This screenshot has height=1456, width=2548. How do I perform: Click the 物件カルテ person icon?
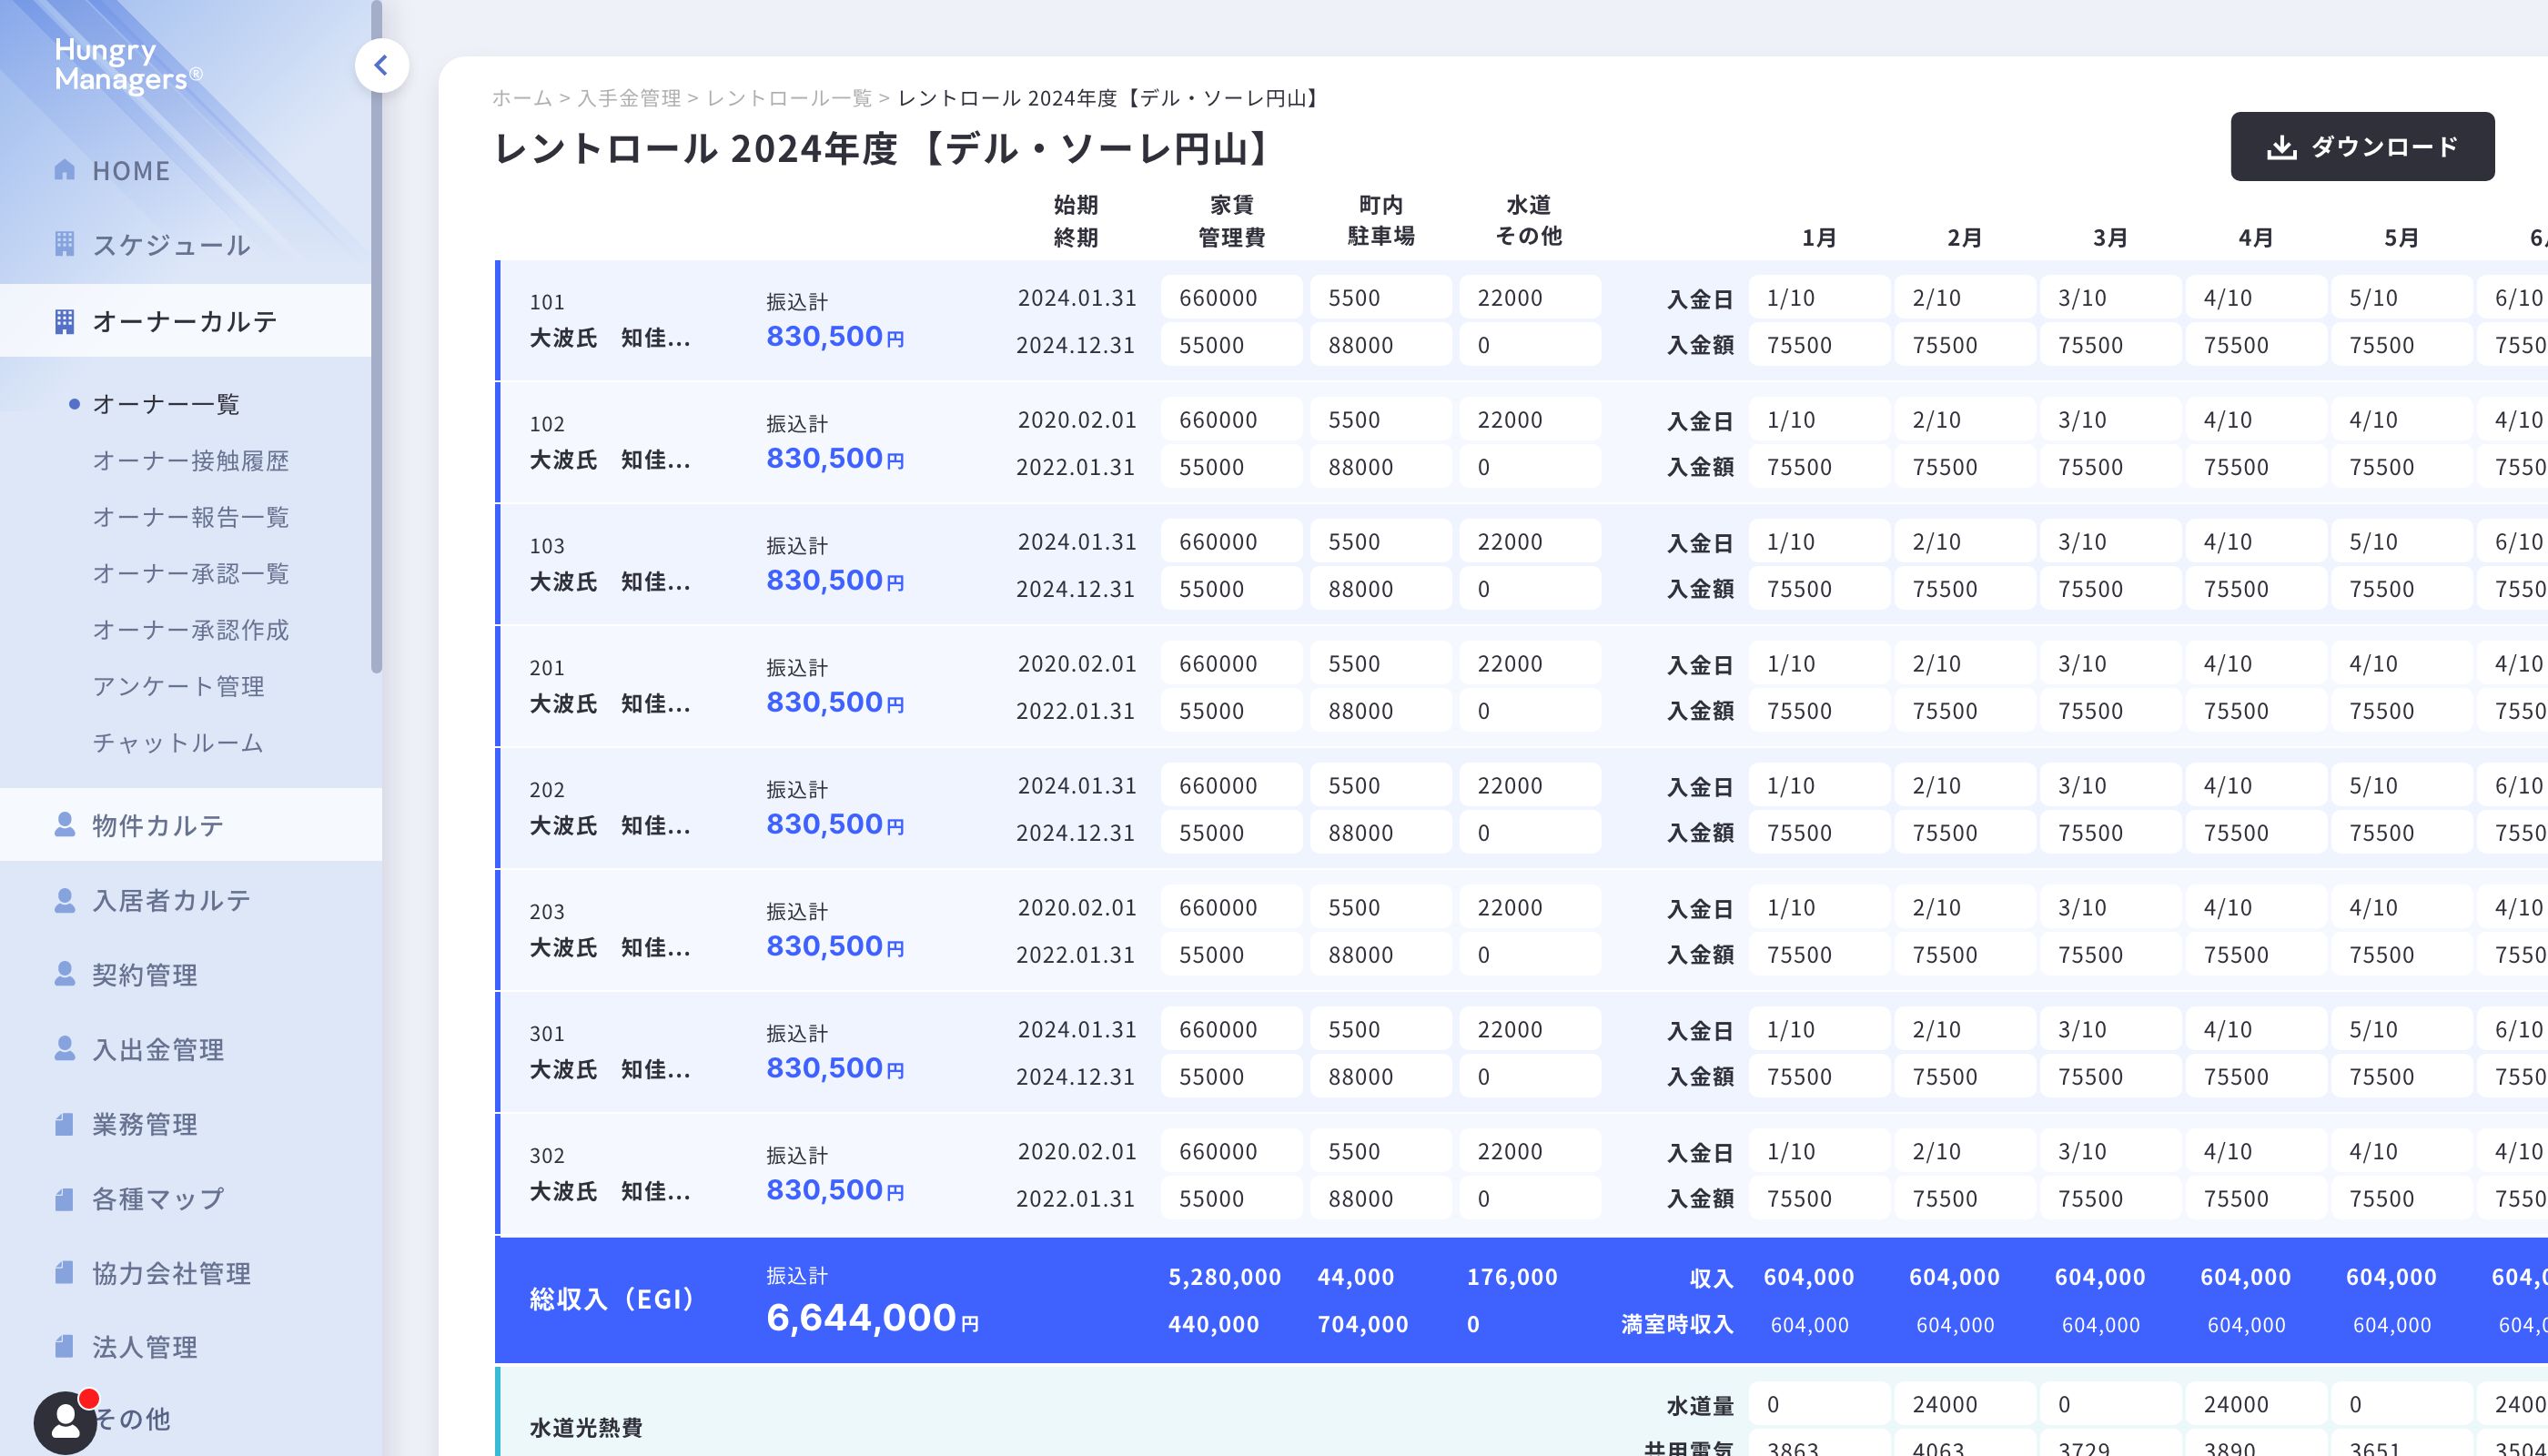pyautogui.click(x=64, y=825)
